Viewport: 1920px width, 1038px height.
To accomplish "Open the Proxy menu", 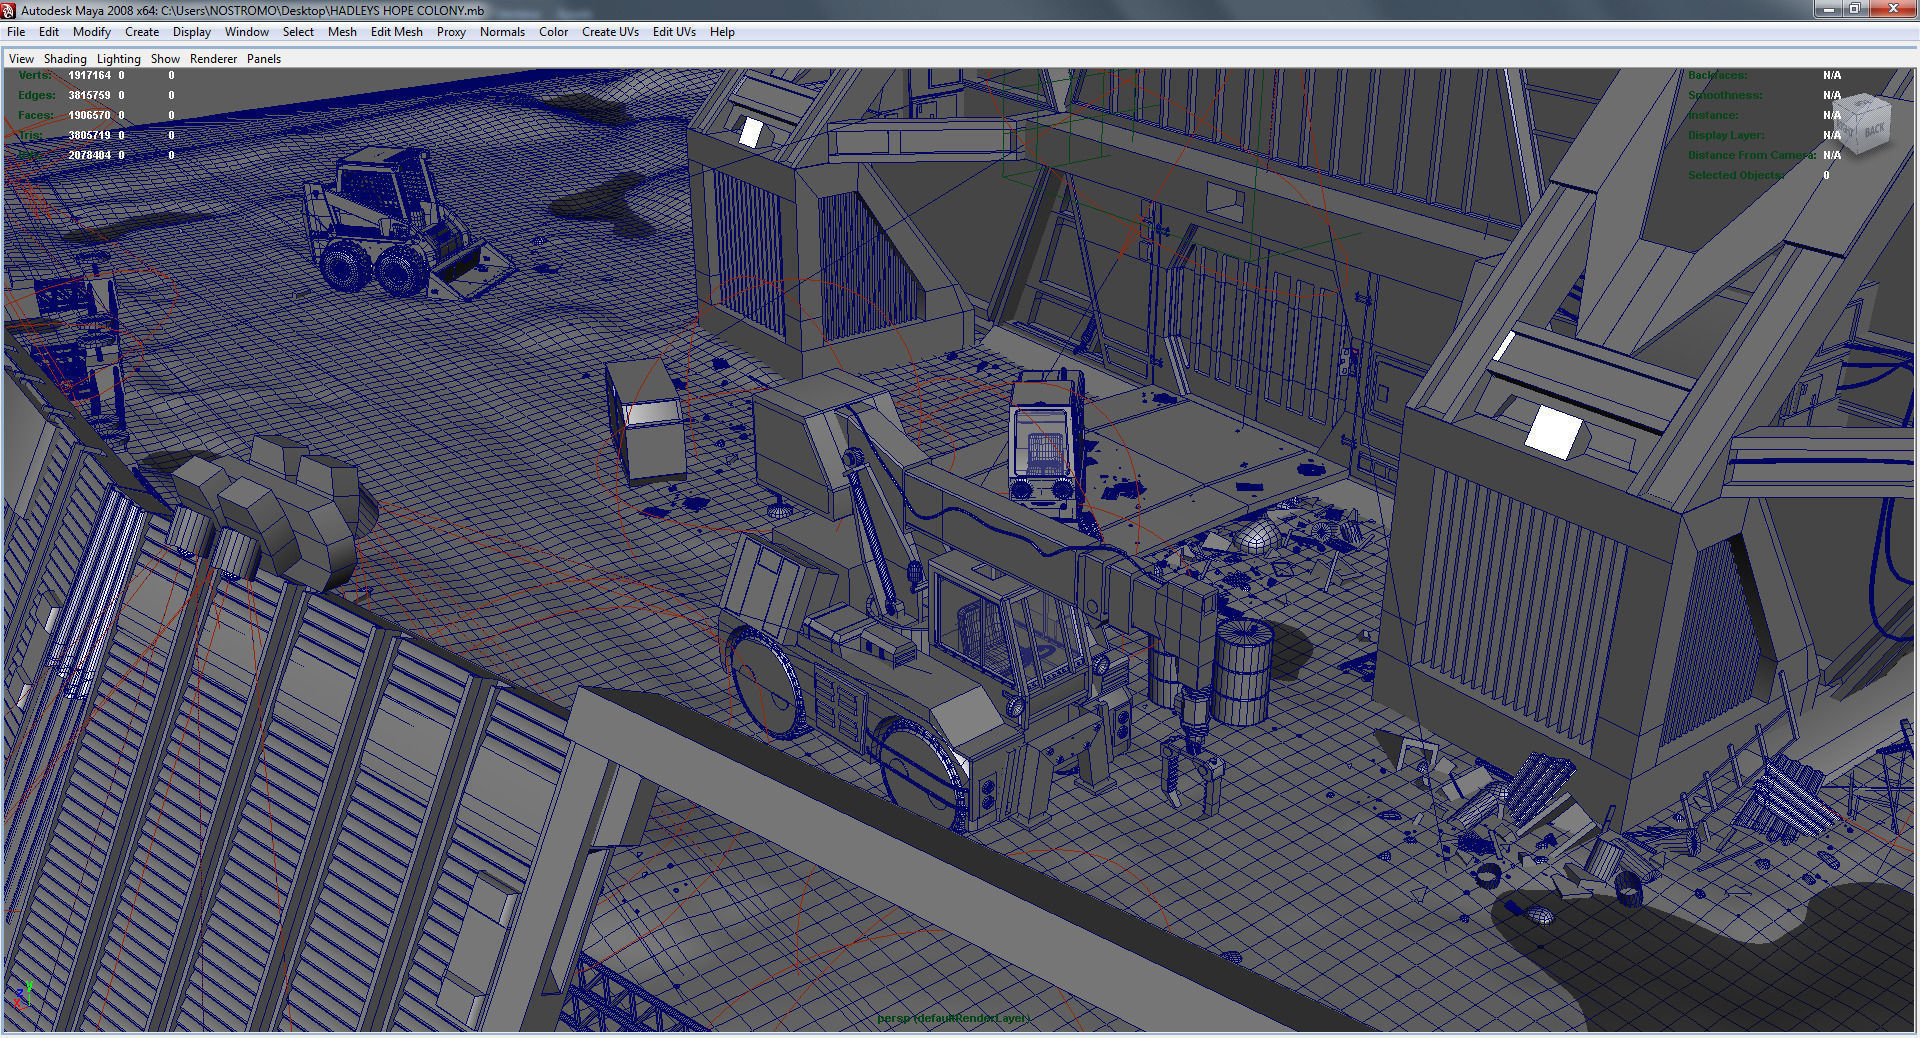I will (x=451, y=32).
